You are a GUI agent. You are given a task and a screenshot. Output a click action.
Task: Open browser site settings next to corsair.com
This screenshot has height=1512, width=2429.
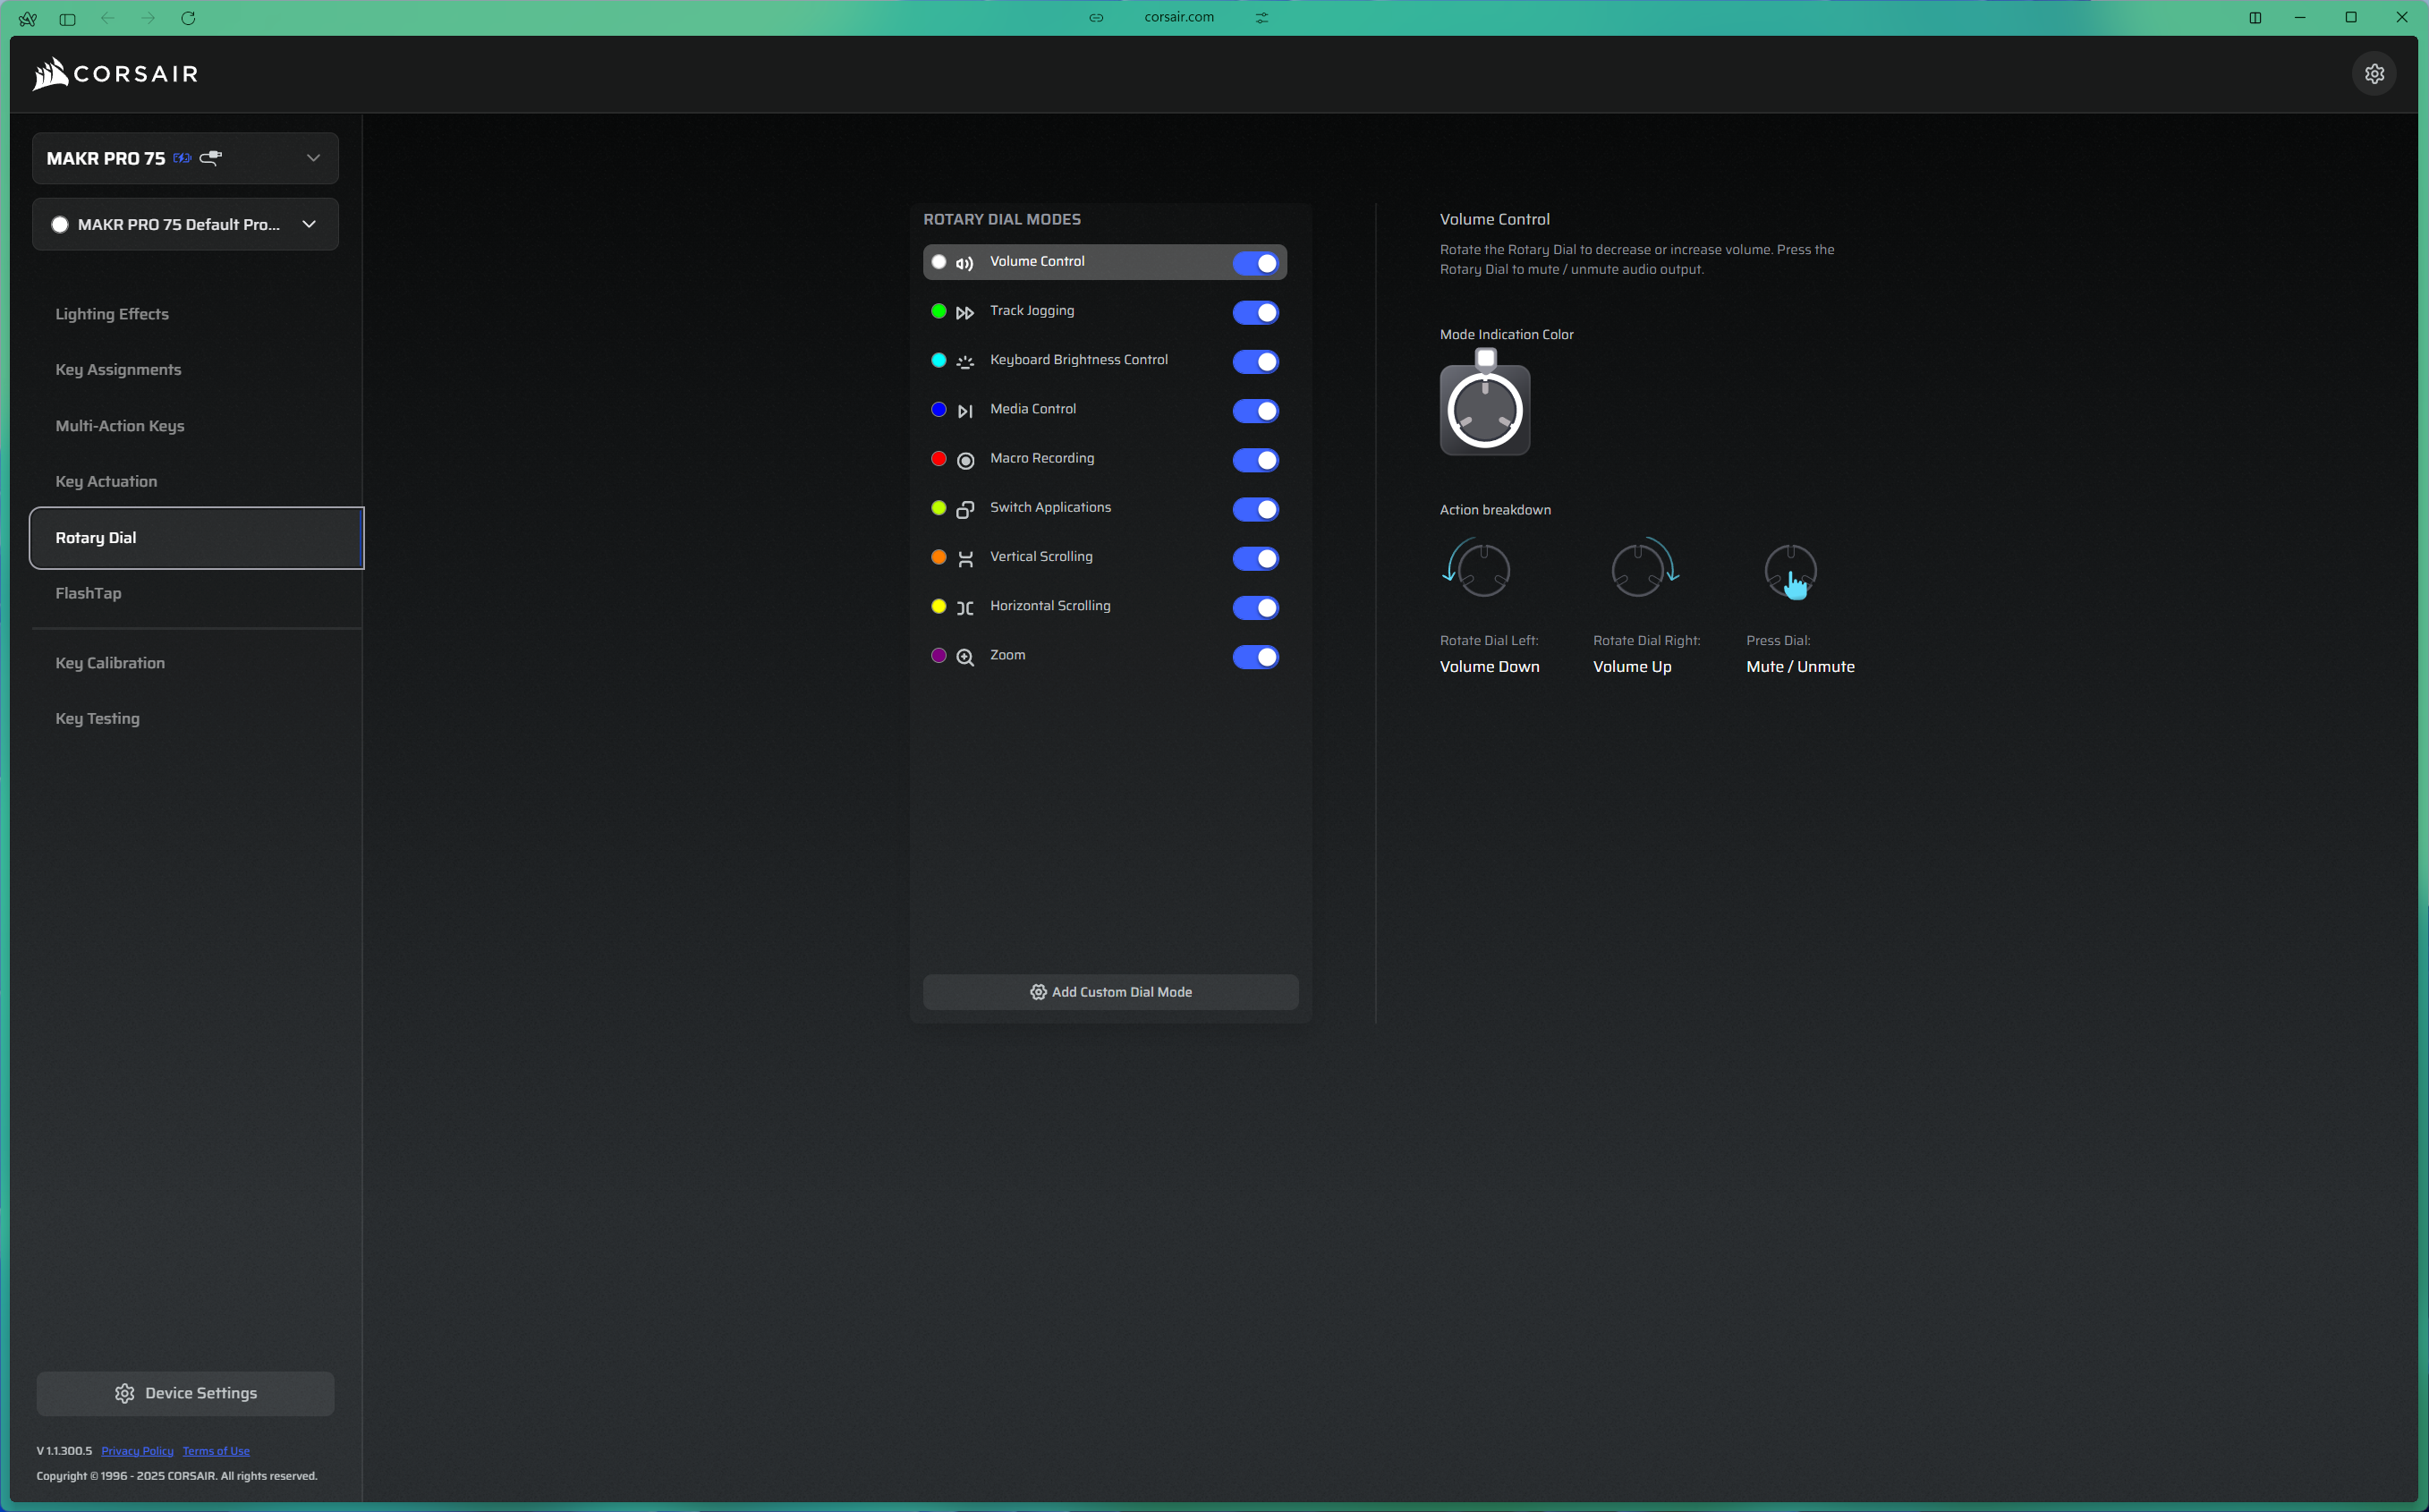click(1262, 18)
